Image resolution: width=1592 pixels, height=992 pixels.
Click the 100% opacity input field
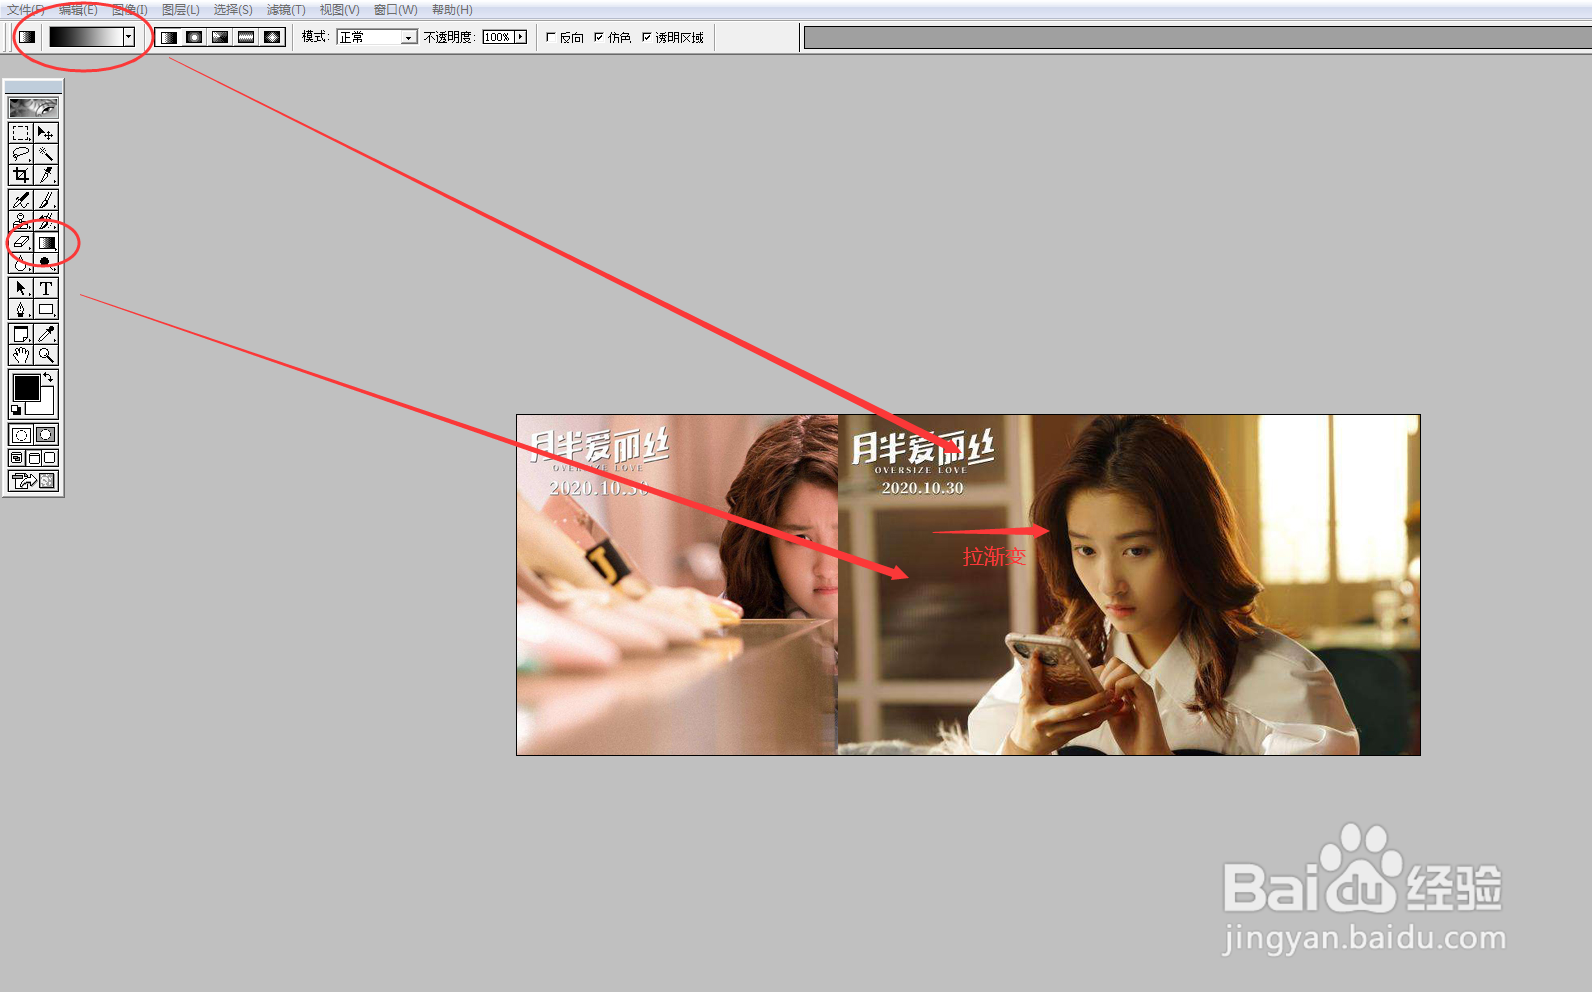pyautogui.click(x=498, y=37)
